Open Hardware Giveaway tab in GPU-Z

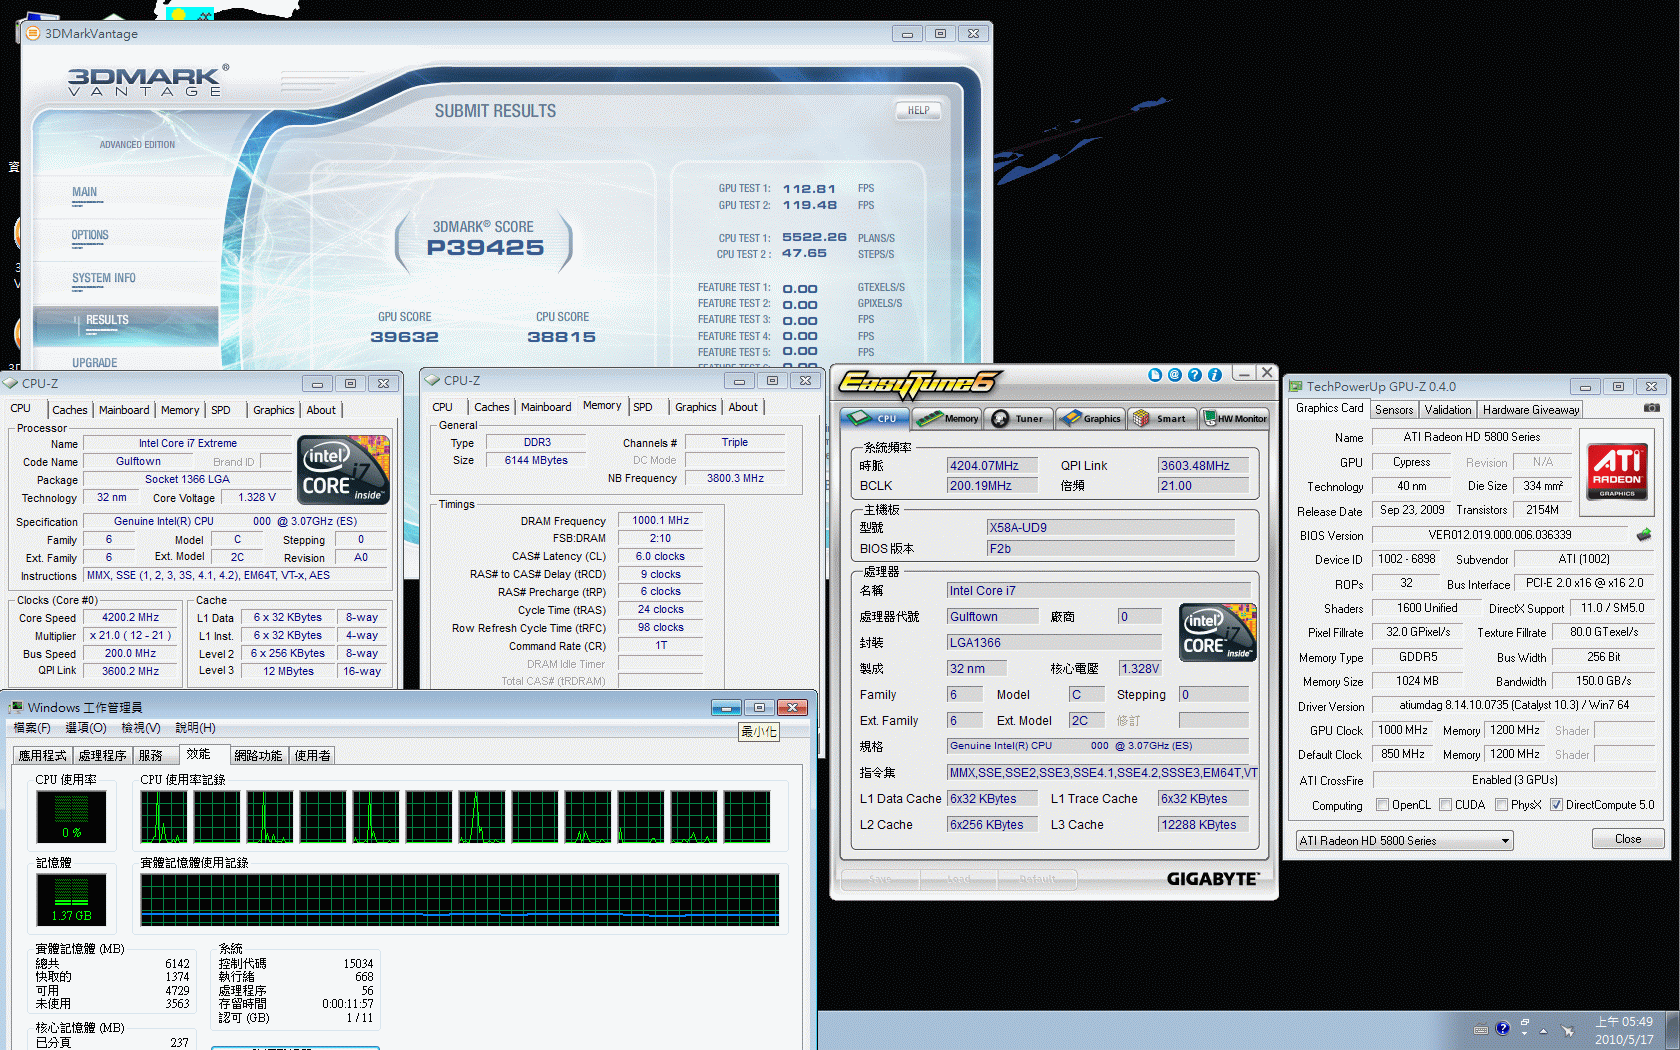click(1531, 410)
